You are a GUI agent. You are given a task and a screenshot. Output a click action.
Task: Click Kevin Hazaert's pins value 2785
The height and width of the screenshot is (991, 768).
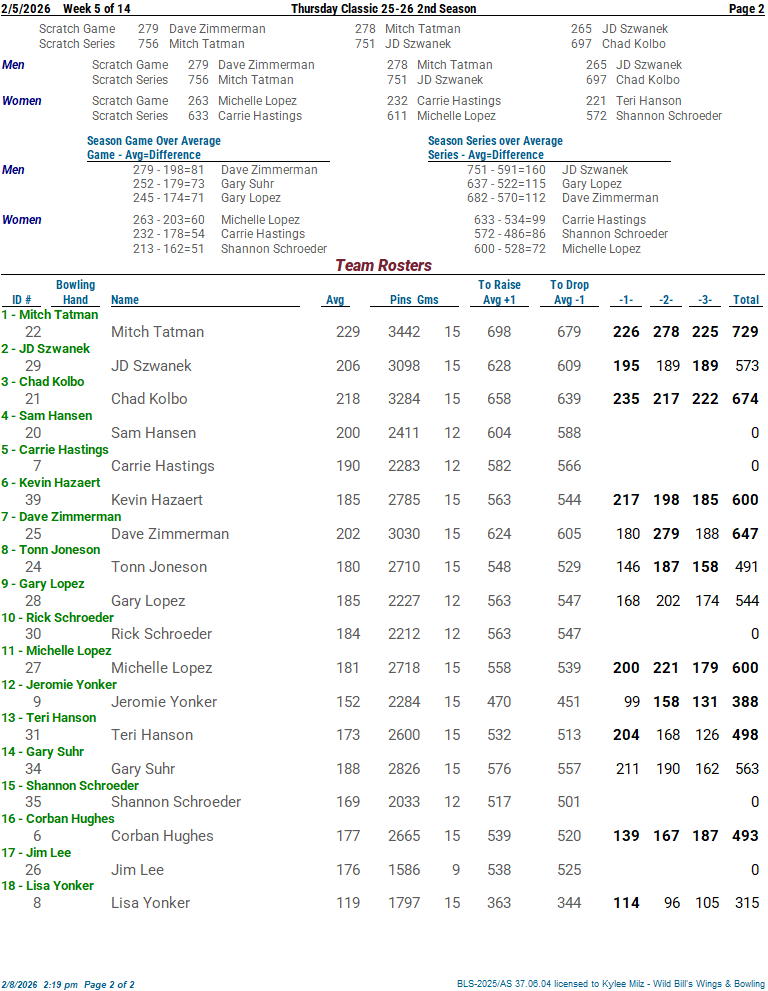click(x=404, y=500)
